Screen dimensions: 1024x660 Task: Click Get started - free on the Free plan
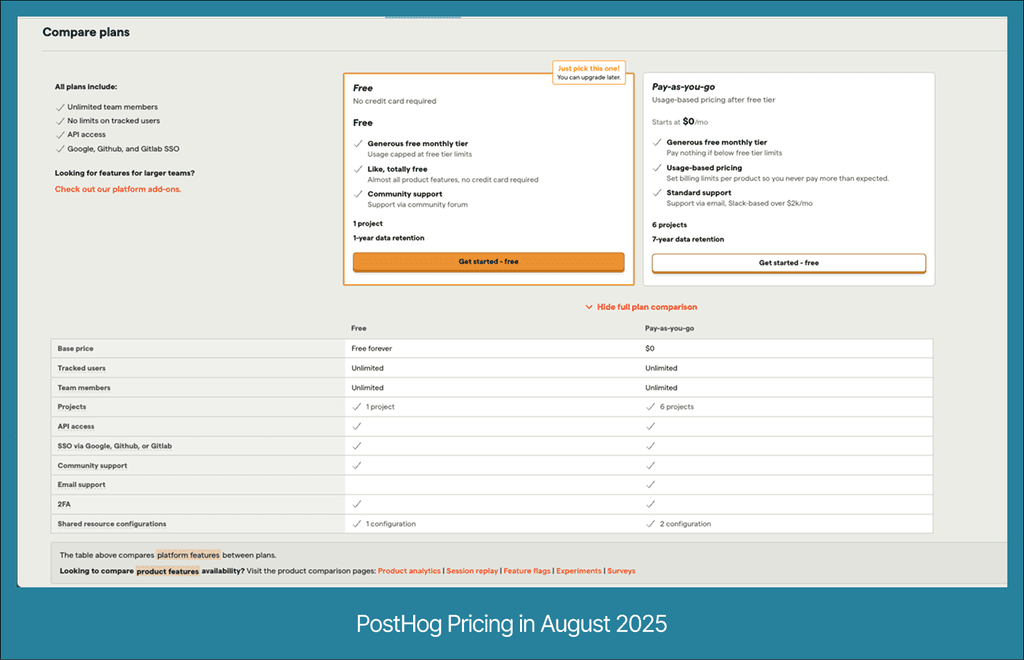point(489,262)
